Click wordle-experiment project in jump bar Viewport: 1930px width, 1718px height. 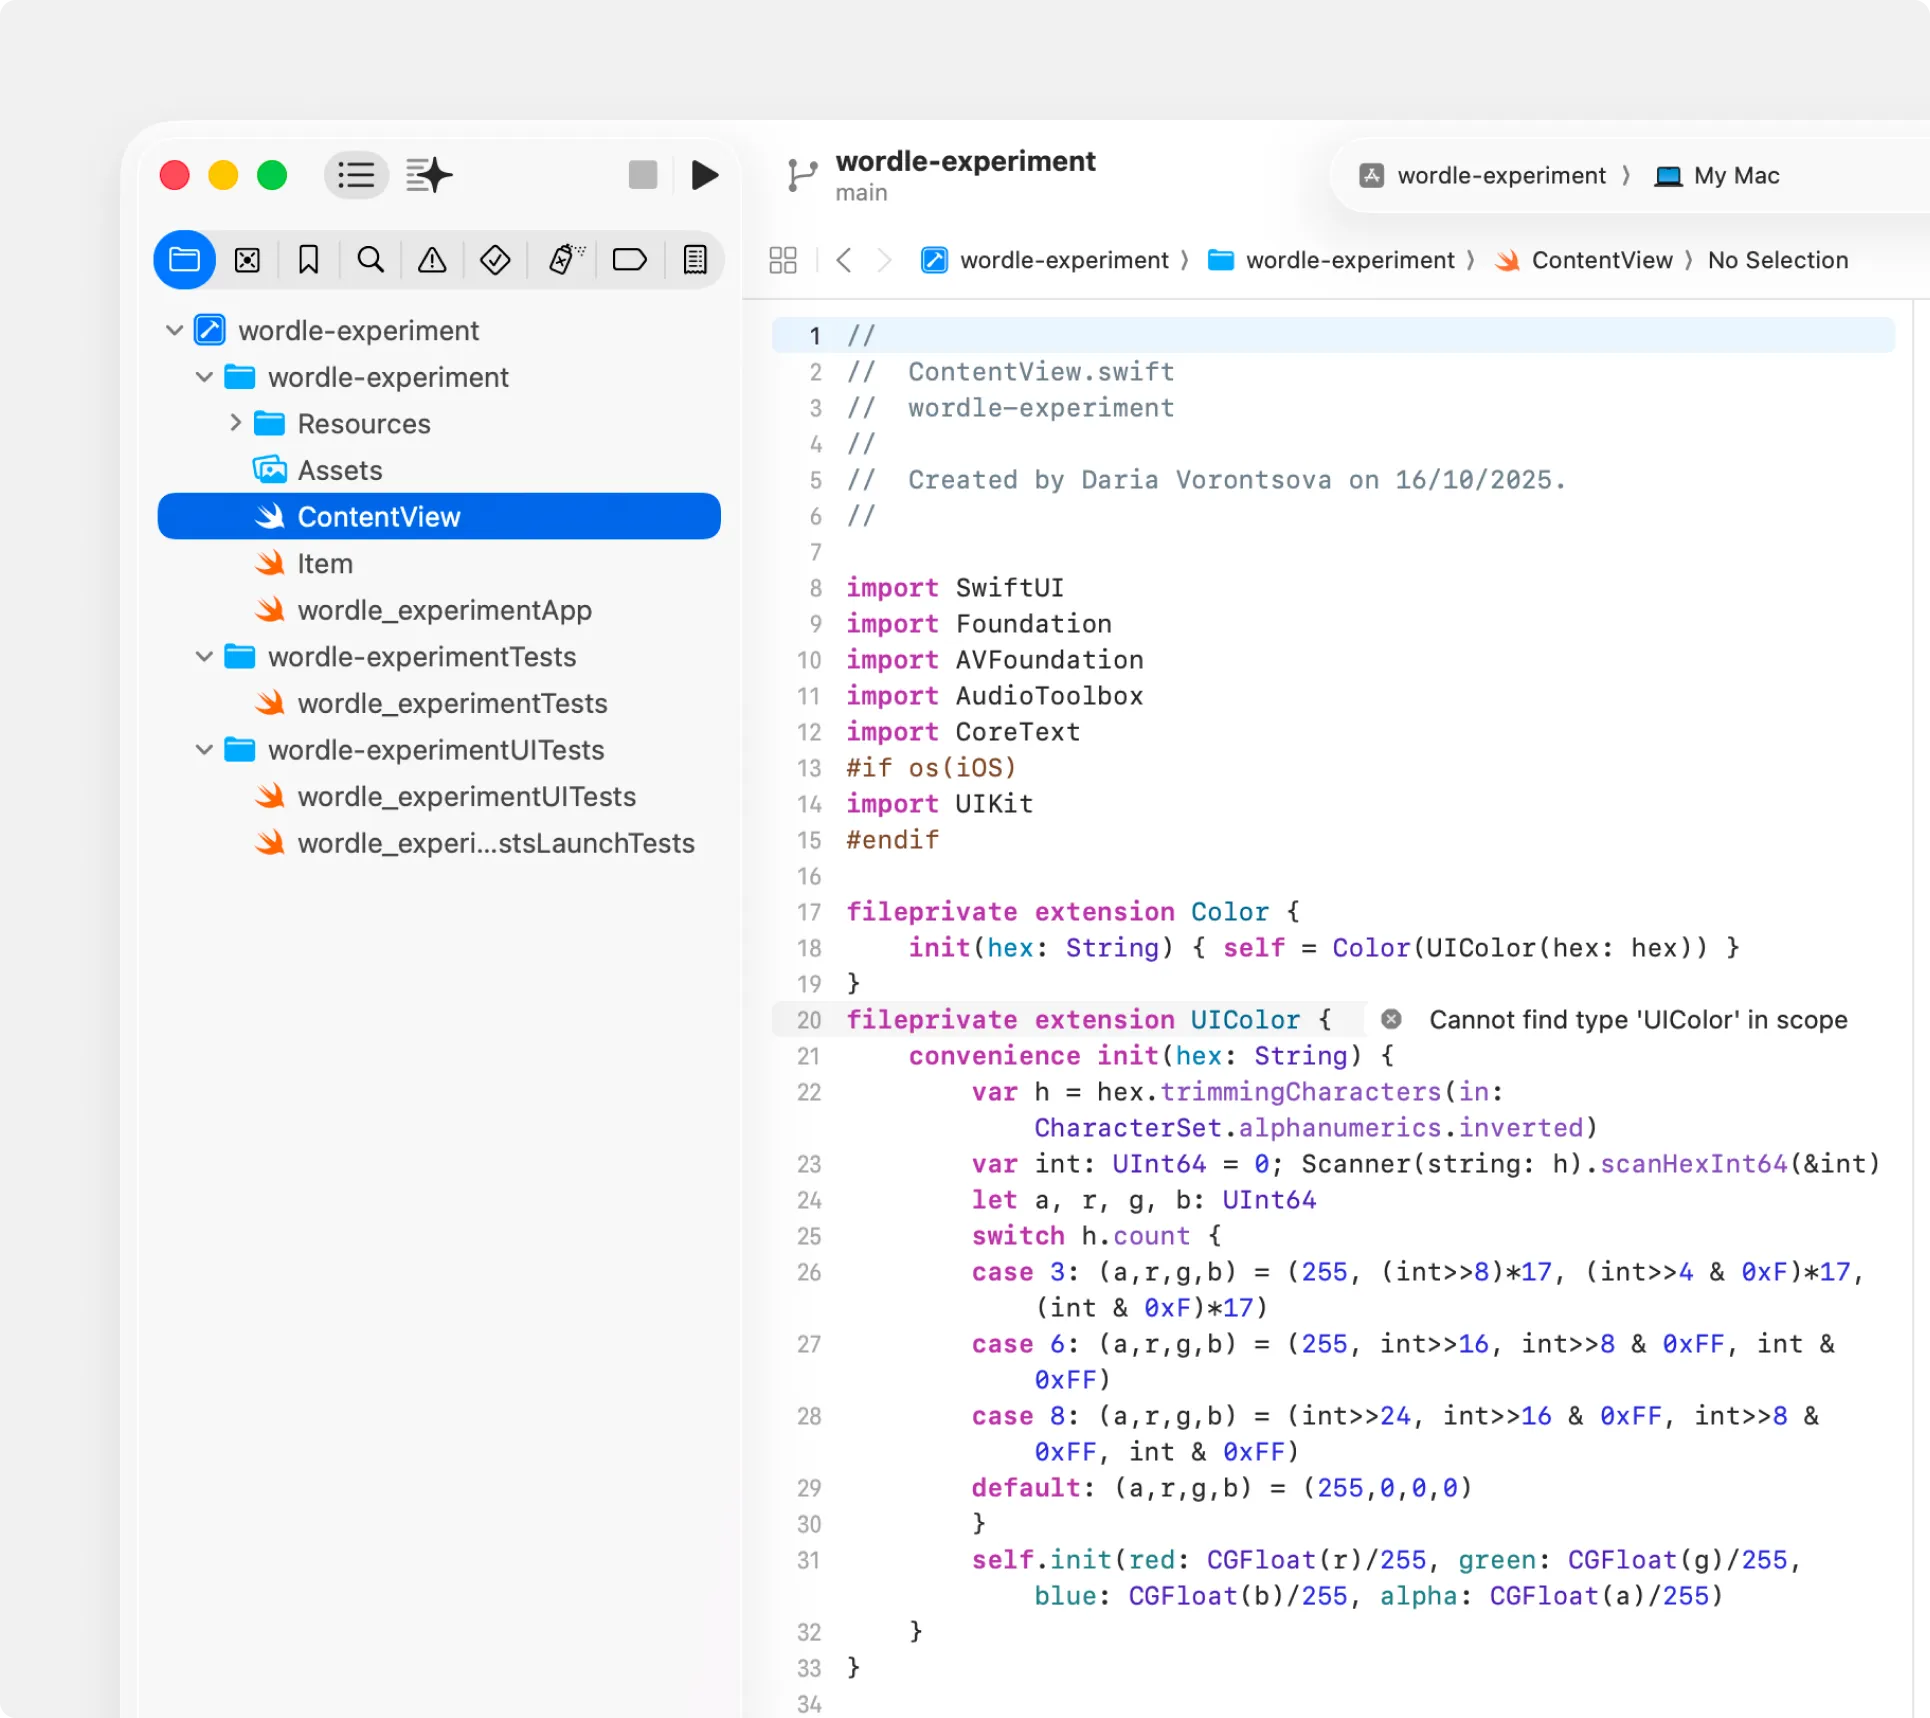click(1044, 260)
